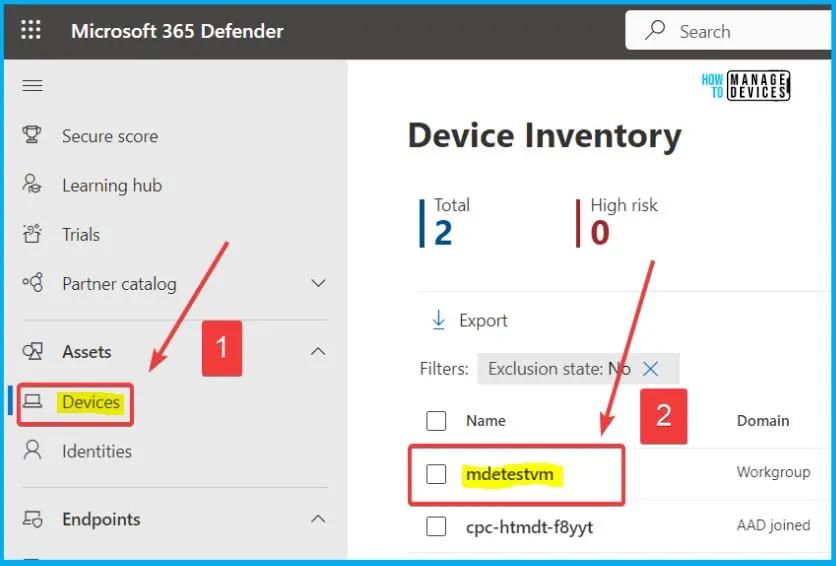Collapse navigation with hamburger menu icon

(x=33, y=85)
